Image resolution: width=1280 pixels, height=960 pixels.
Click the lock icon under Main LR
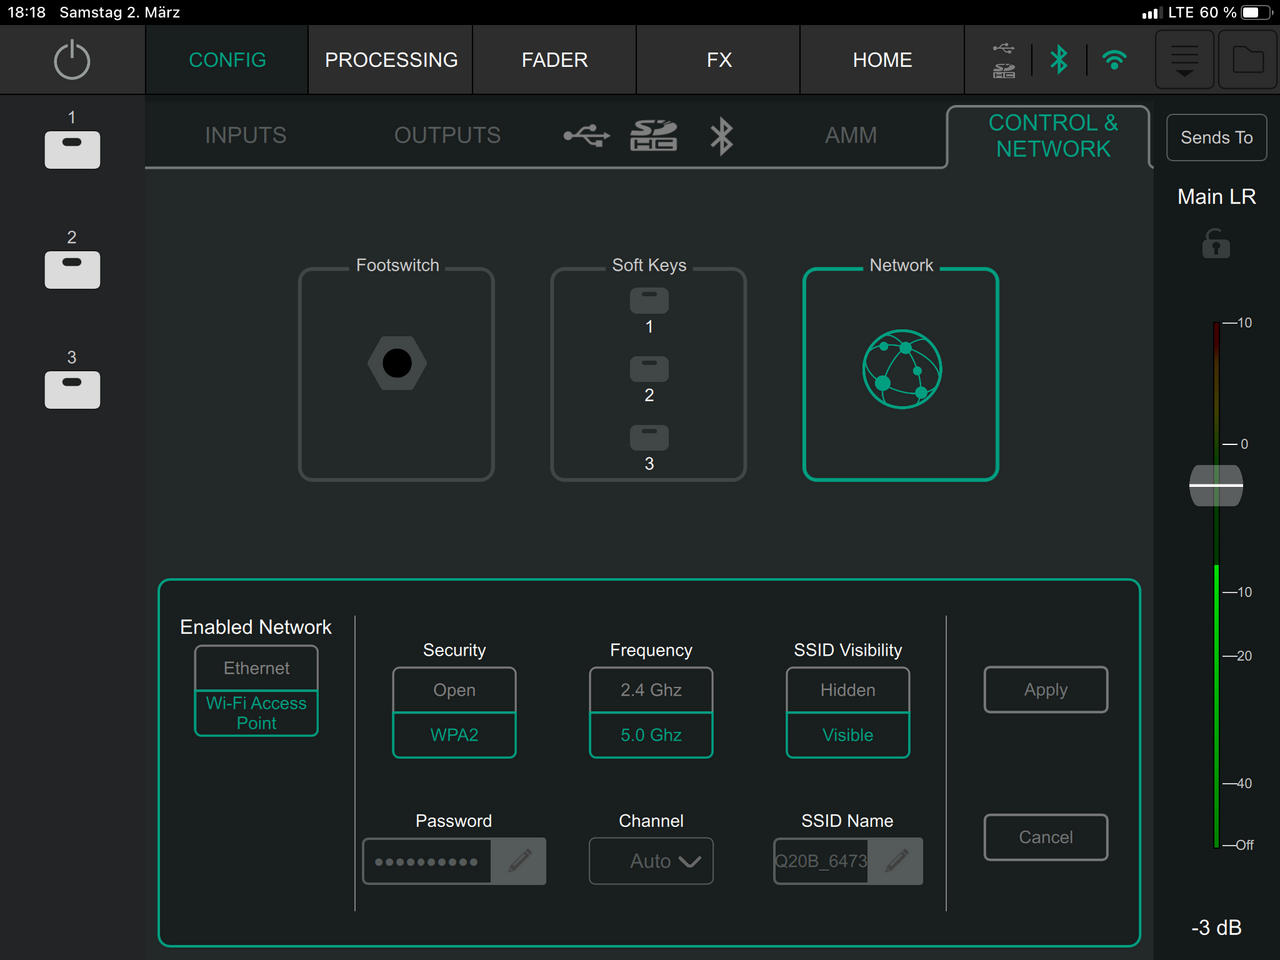coord(1216,244)
